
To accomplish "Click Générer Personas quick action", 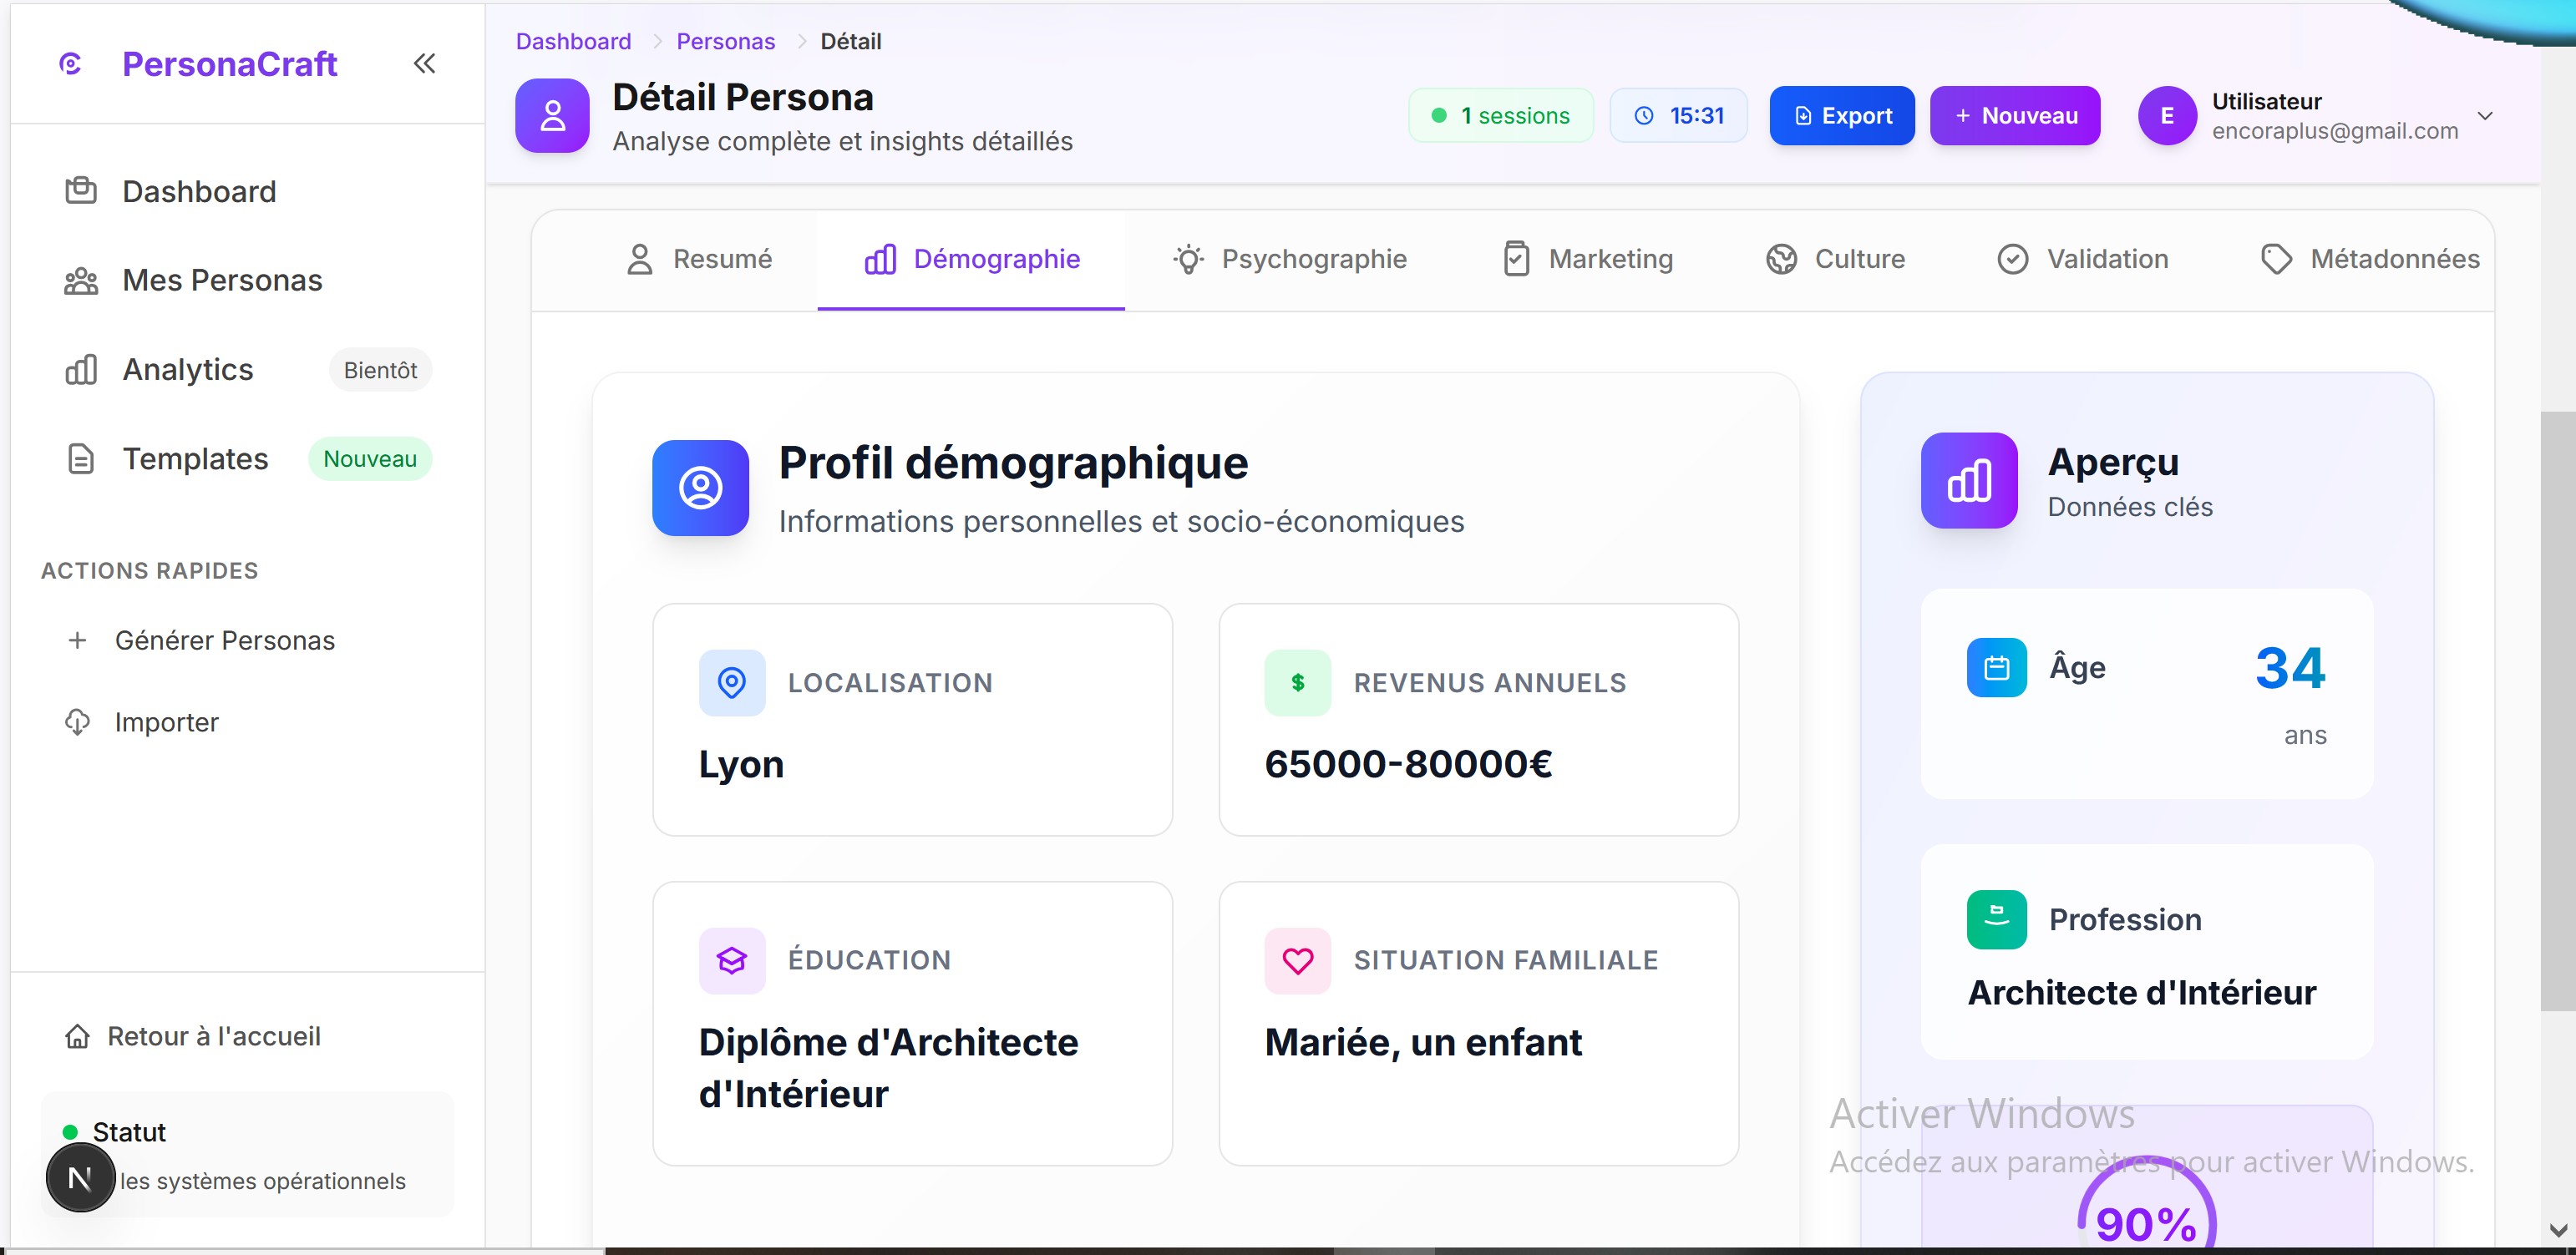I will pyautogui.click(x=224, y=640).
